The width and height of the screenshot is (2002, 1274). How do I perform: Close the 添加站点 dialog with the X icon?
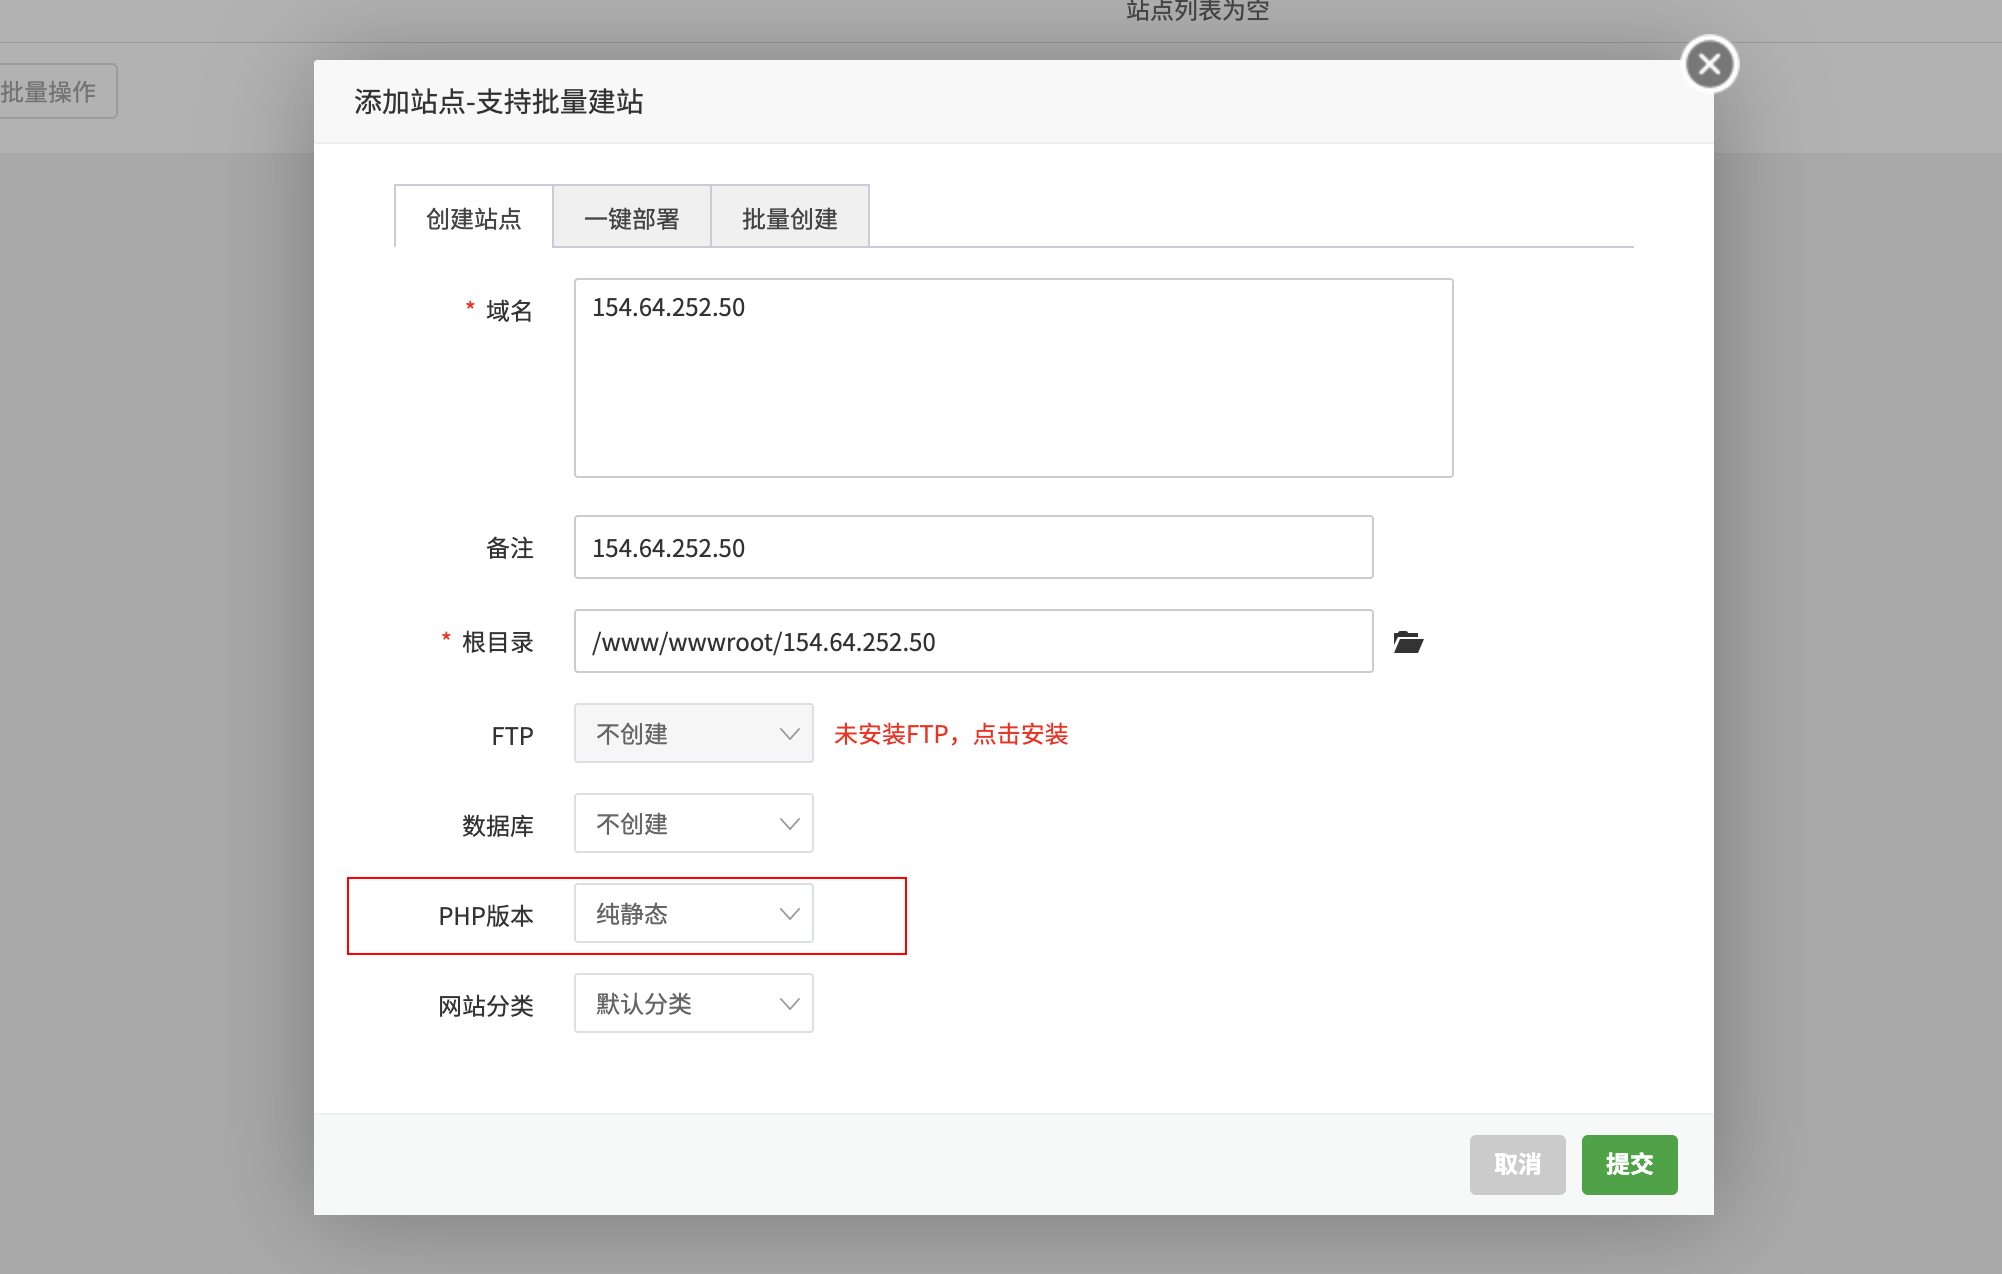click(1709, 63)
